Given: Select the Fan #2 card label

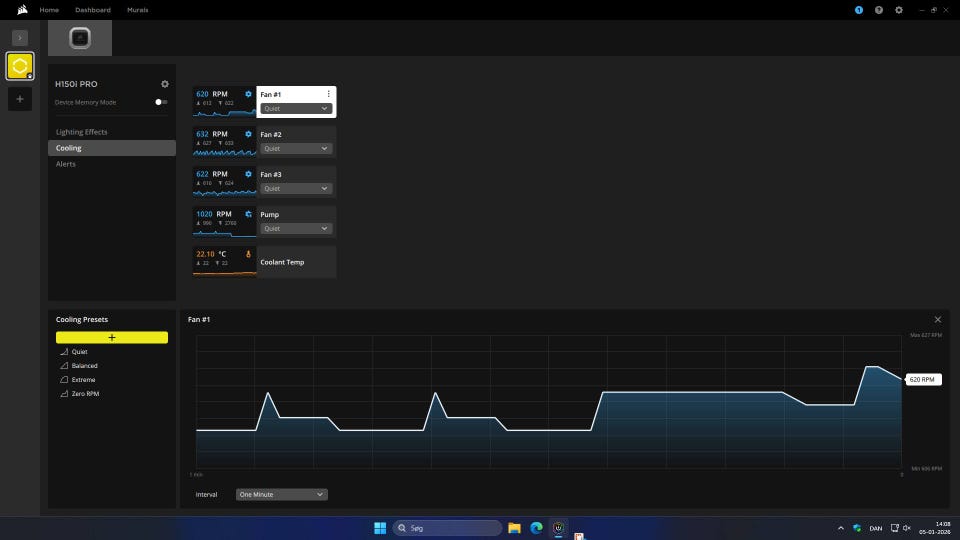Looking at the screenshot, I should 271,135.
